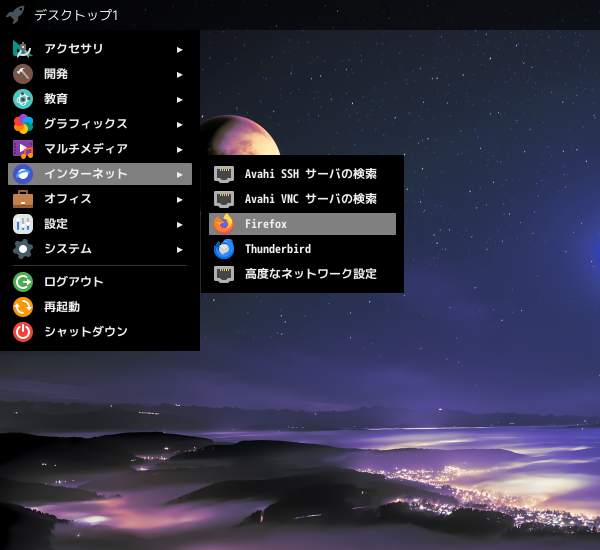This screenshot has width=600, height=550.
Task: Click the デスクトップ1 workspace label
Action: pos(76,15)
